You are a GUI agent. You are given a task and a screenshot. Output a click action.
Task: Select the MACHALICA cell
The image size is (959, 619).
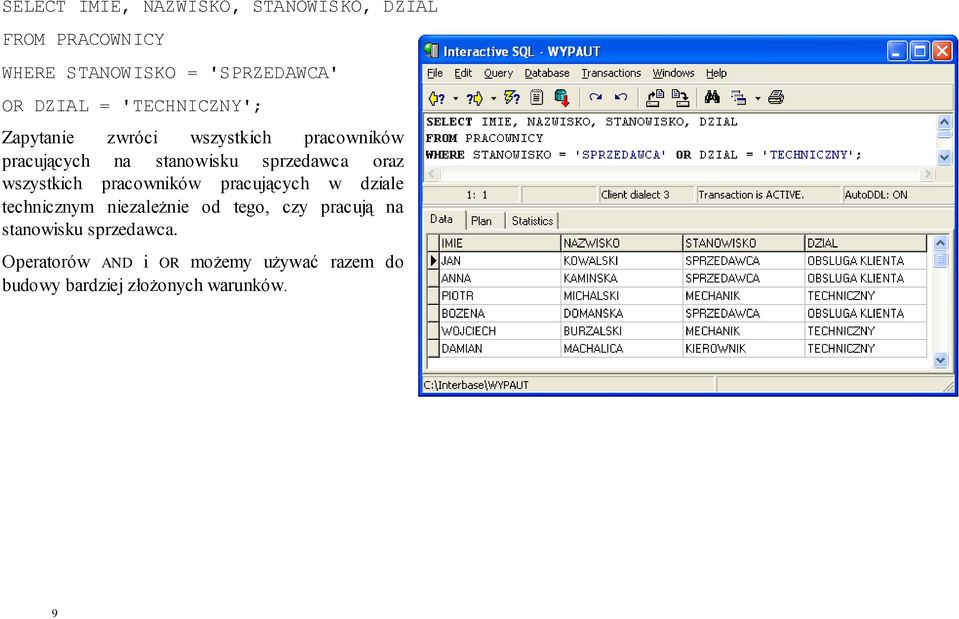point(621,349)
